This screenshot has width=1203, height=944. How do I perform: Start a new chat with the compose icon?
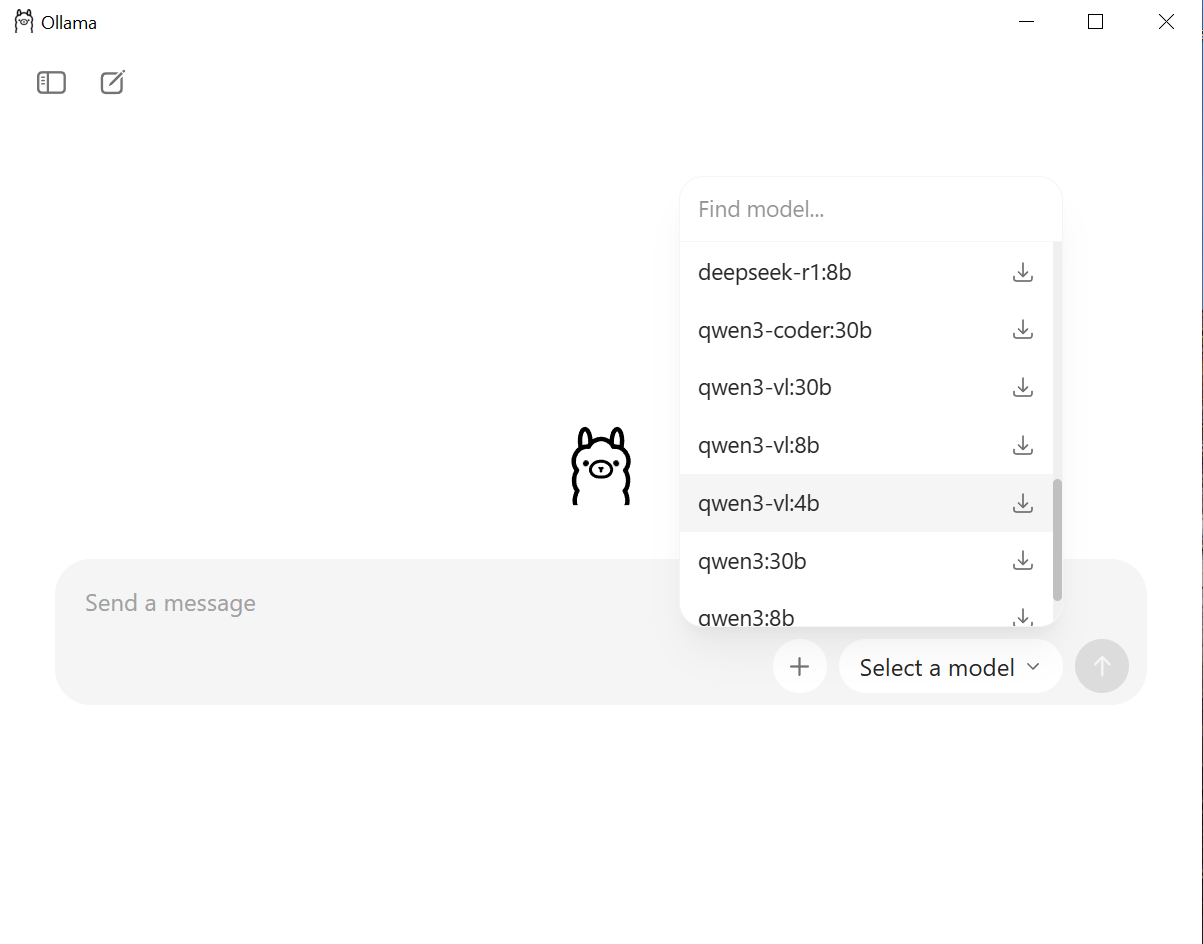pos(111,83)
